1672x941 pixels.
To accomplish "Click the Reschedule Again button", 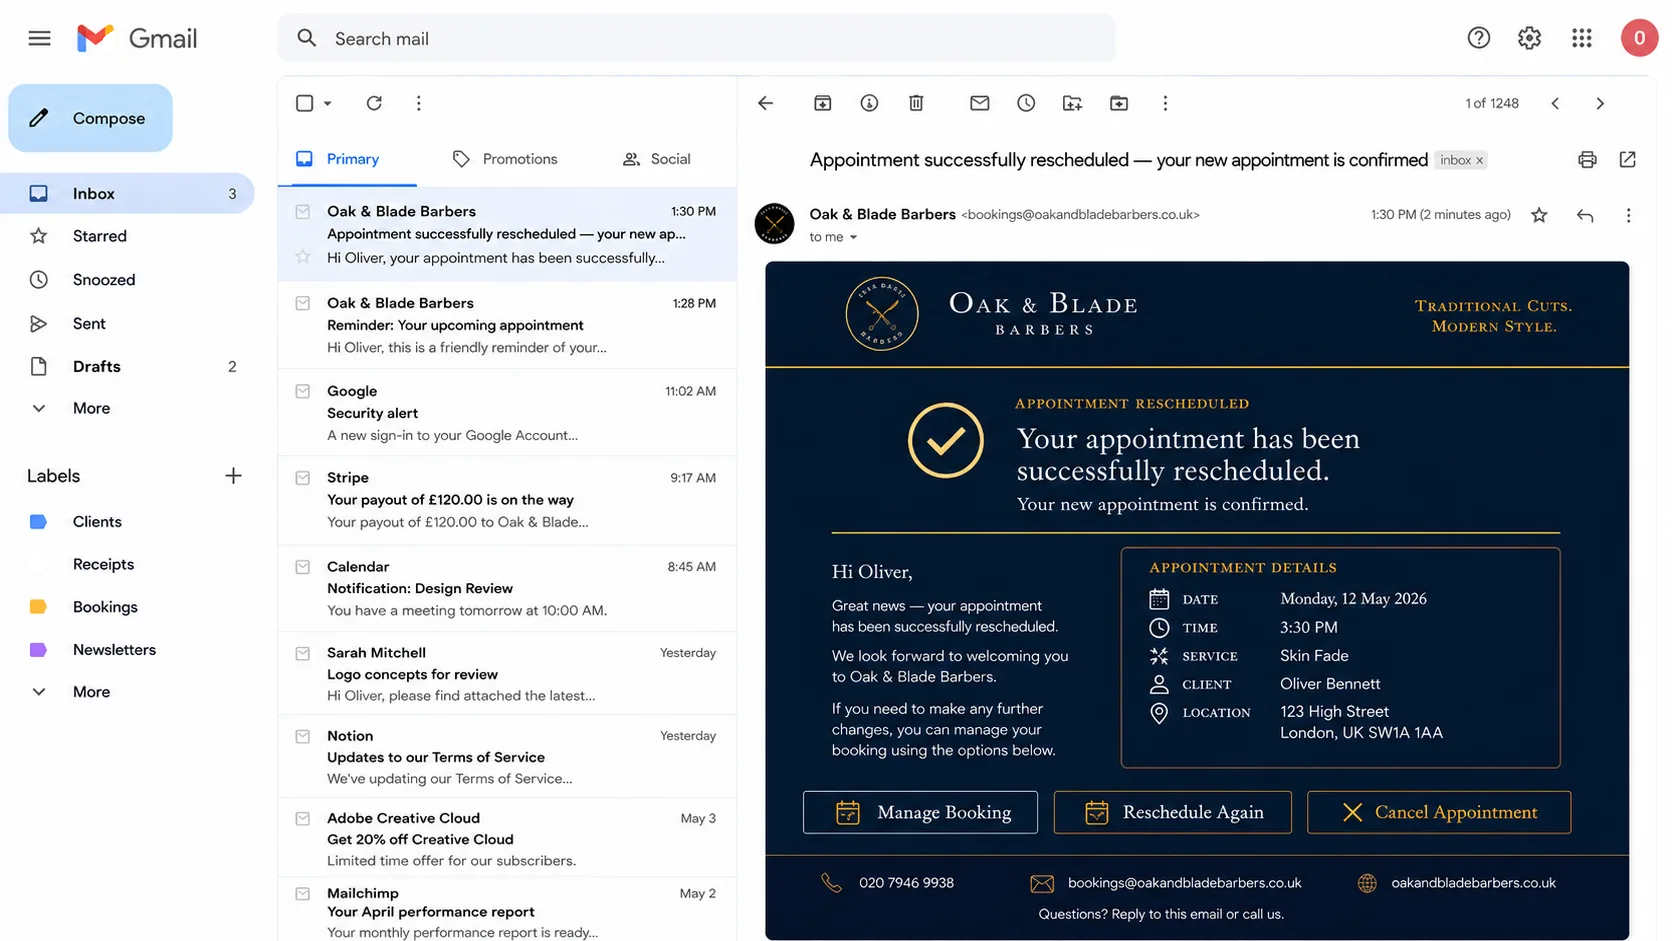I will pyautogui.click(x=1172, y=812).
